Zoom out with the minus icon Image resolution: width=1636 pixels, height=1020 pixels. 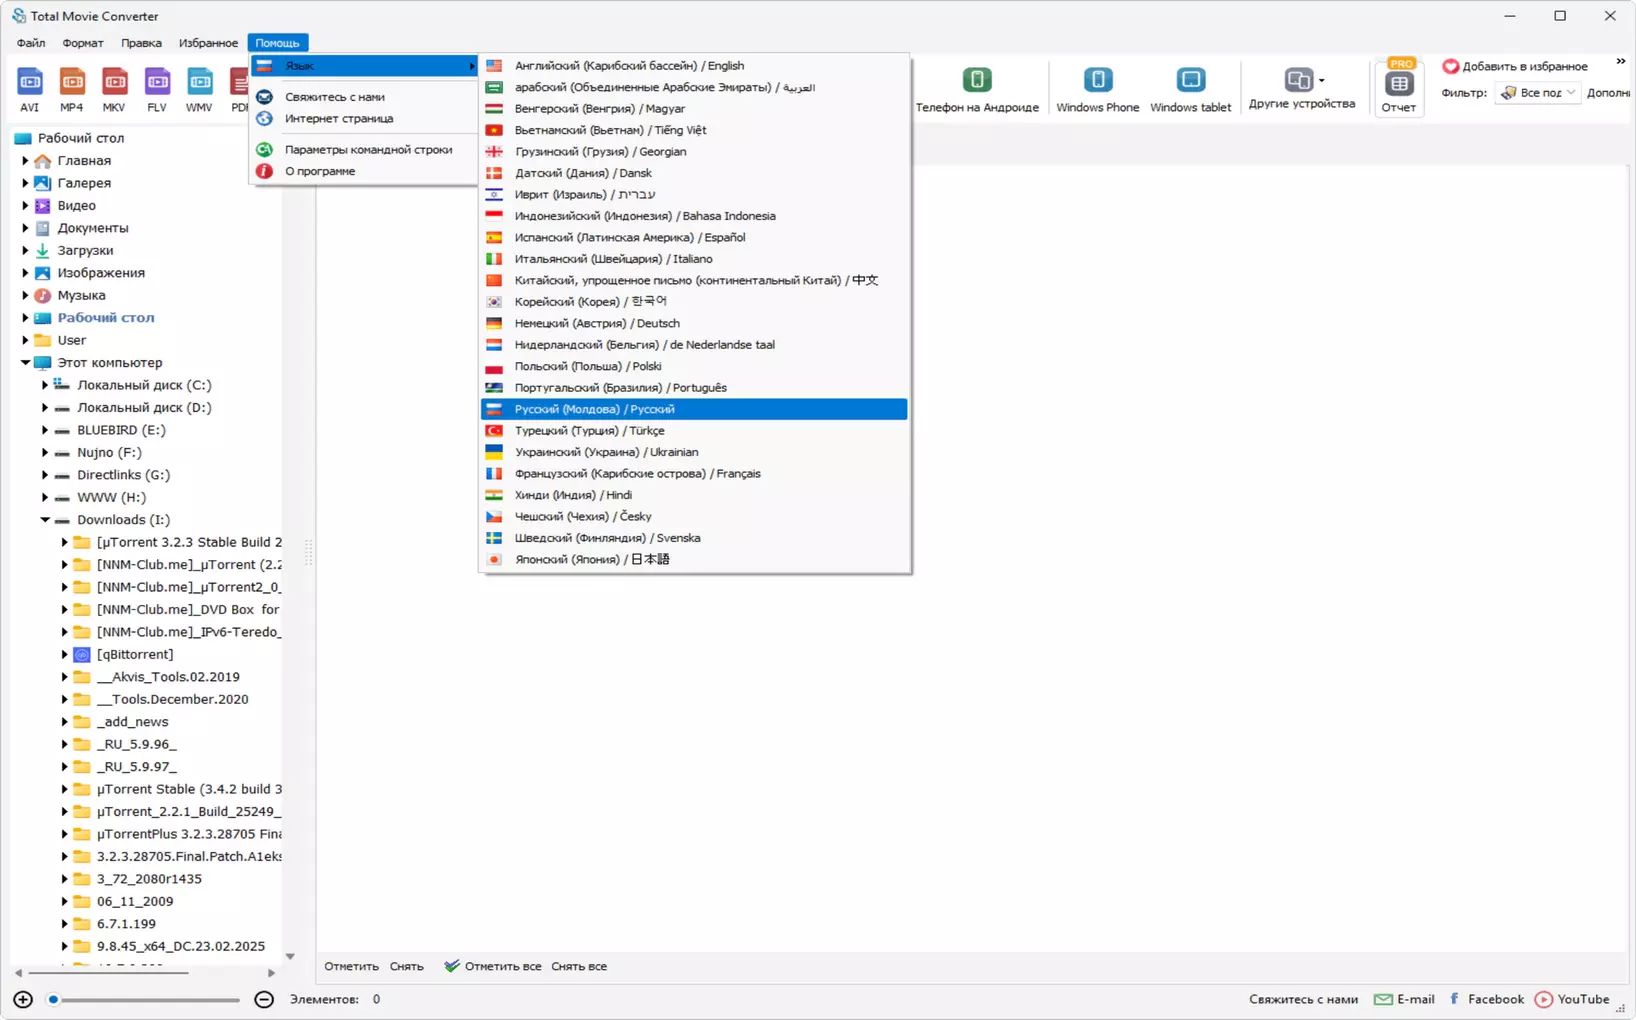pos(264,999)
